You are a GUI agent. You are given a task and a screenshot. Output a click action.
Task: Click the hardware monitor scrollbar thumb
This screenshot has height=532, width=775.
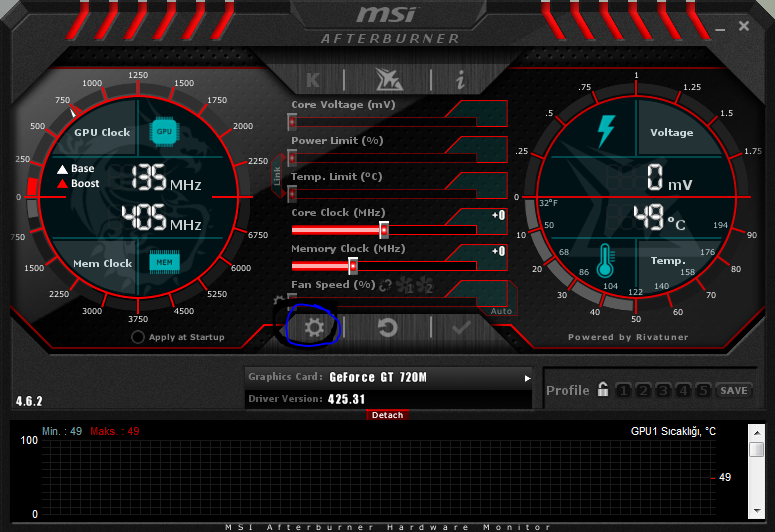(x=756, y=449)
